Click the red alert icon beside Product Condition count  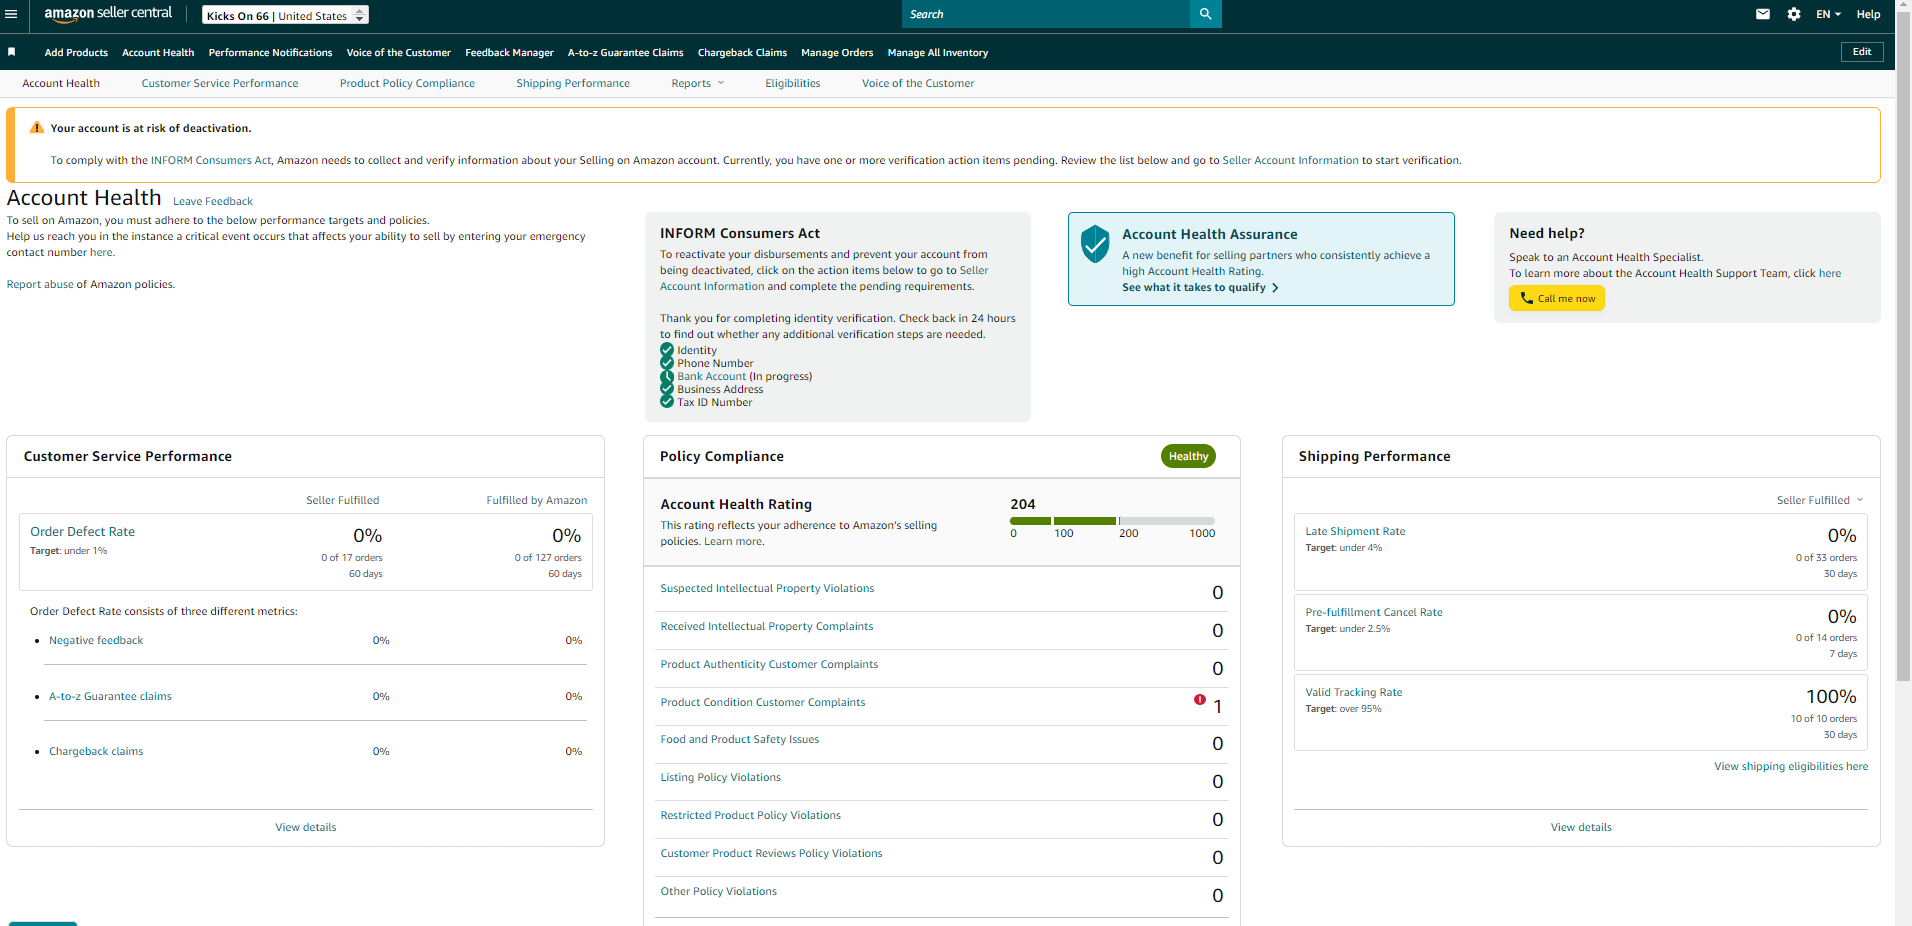click(1199, 700)
